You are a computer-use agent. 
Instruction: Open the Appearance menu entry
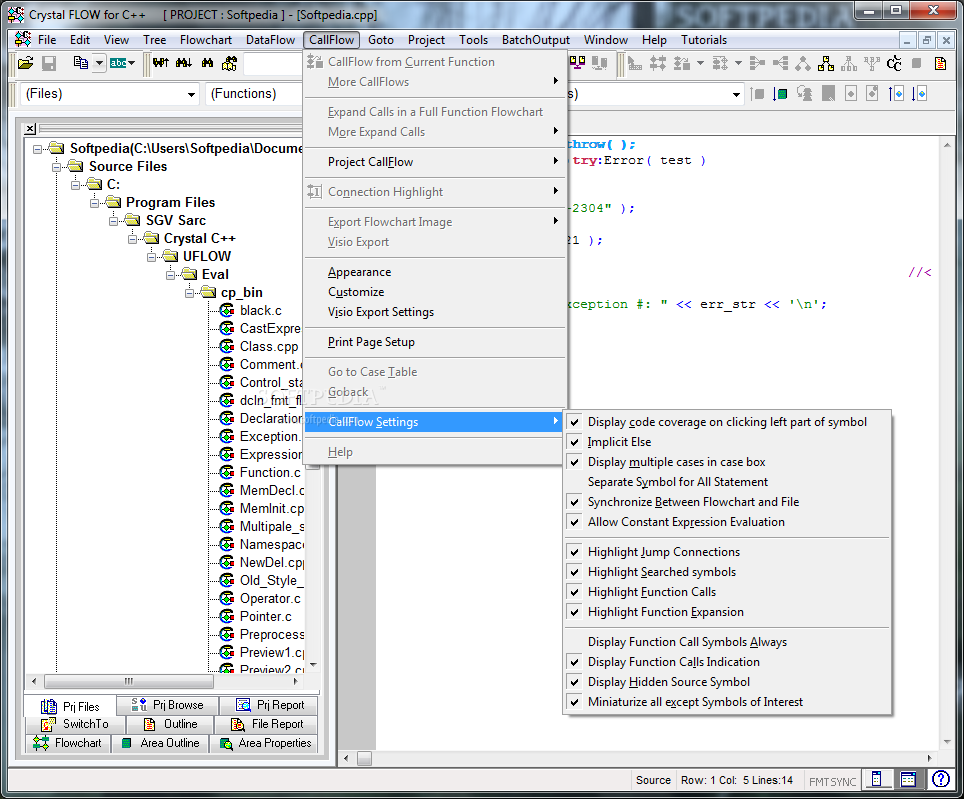[435, 272]
